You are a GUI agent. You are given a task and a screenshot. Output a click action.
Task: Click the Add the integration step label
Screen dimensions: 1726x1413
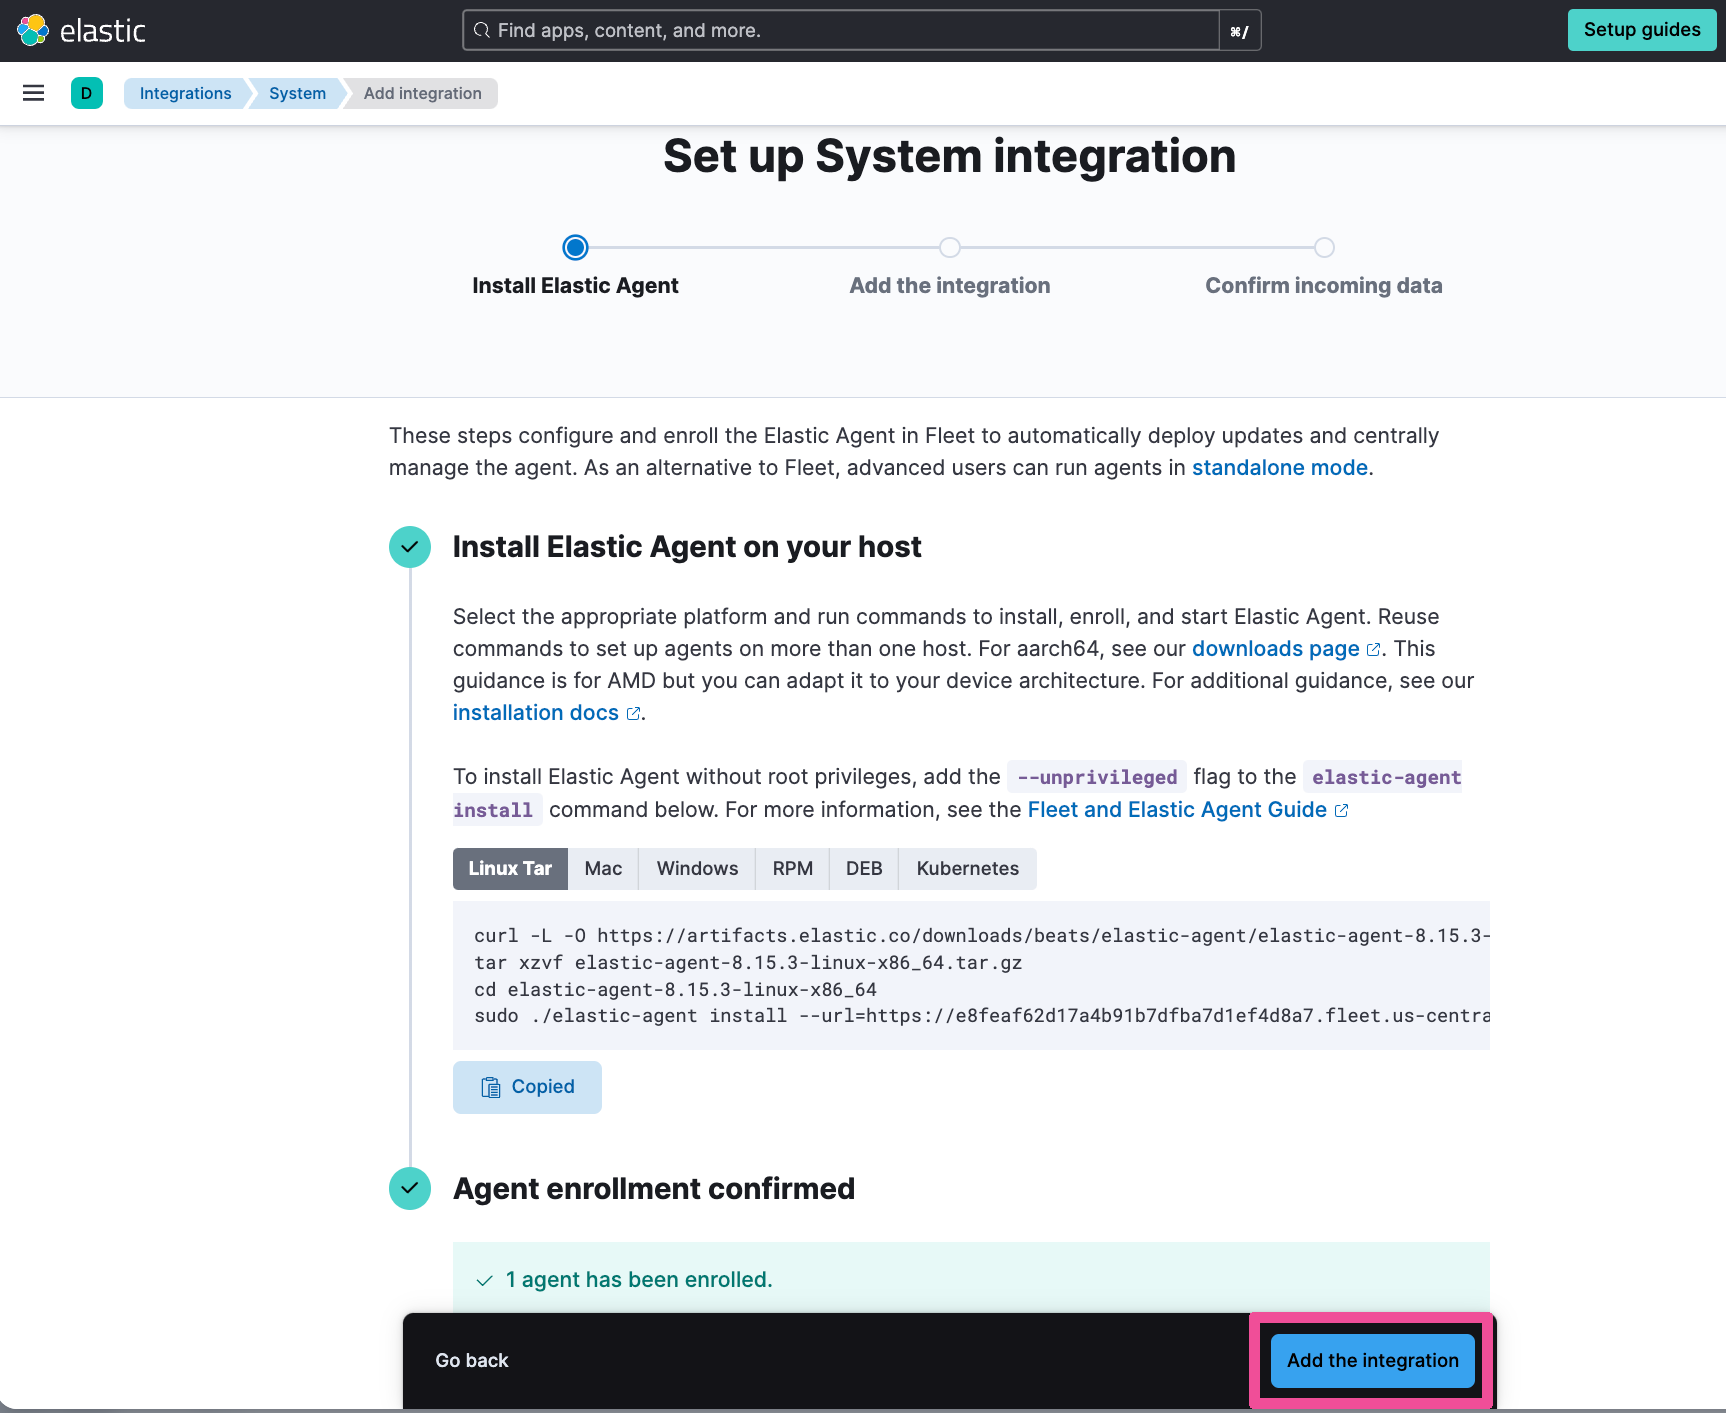(x=950, y=286)
